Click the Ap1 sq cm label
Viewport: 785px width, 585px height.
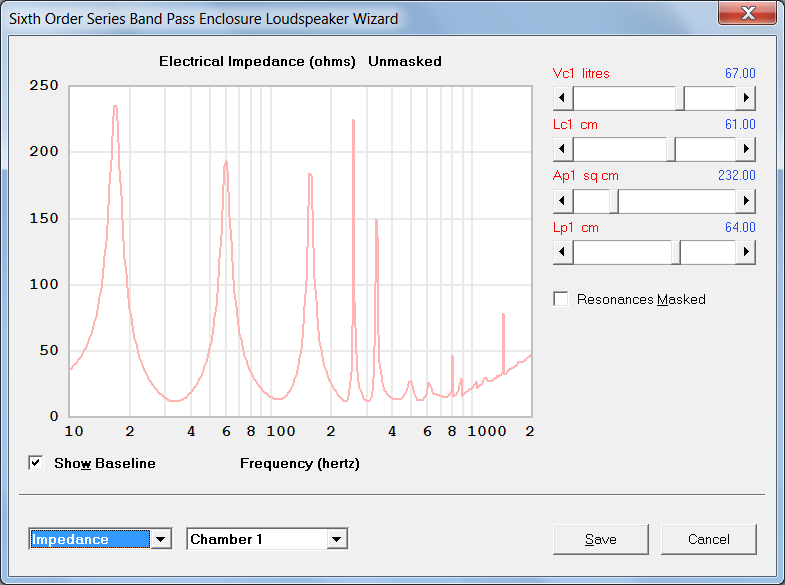tap(586, 176)
